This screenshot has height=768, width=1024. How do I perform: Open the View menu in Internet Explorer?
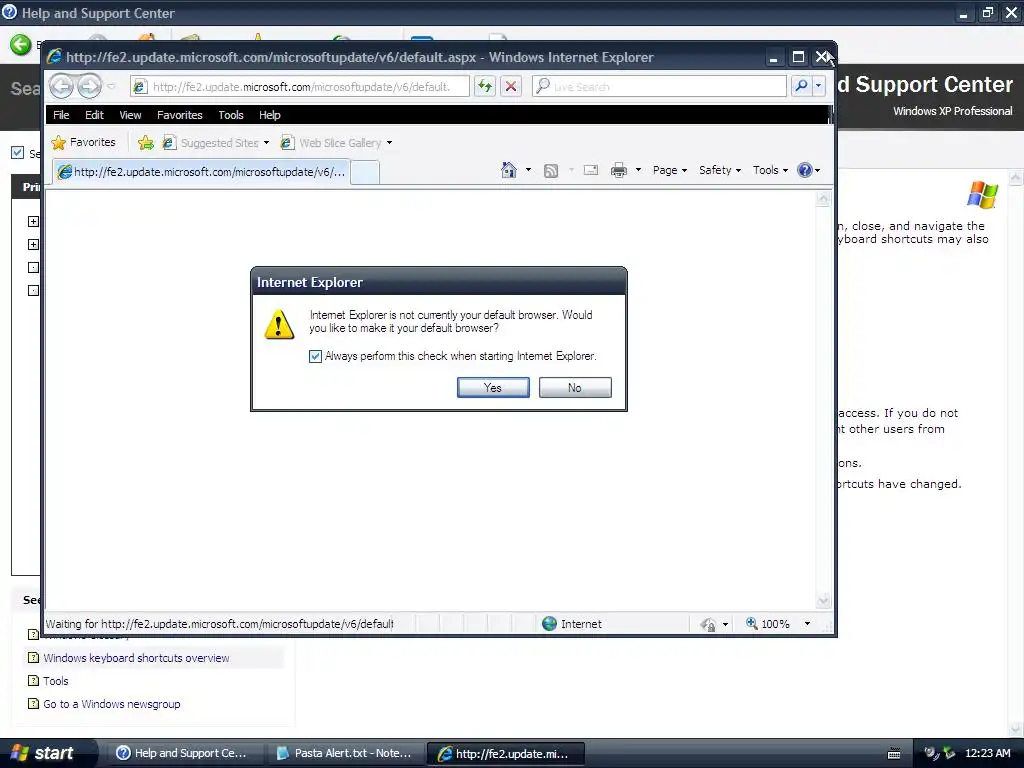pyautogui.click(x=130, y=115)
